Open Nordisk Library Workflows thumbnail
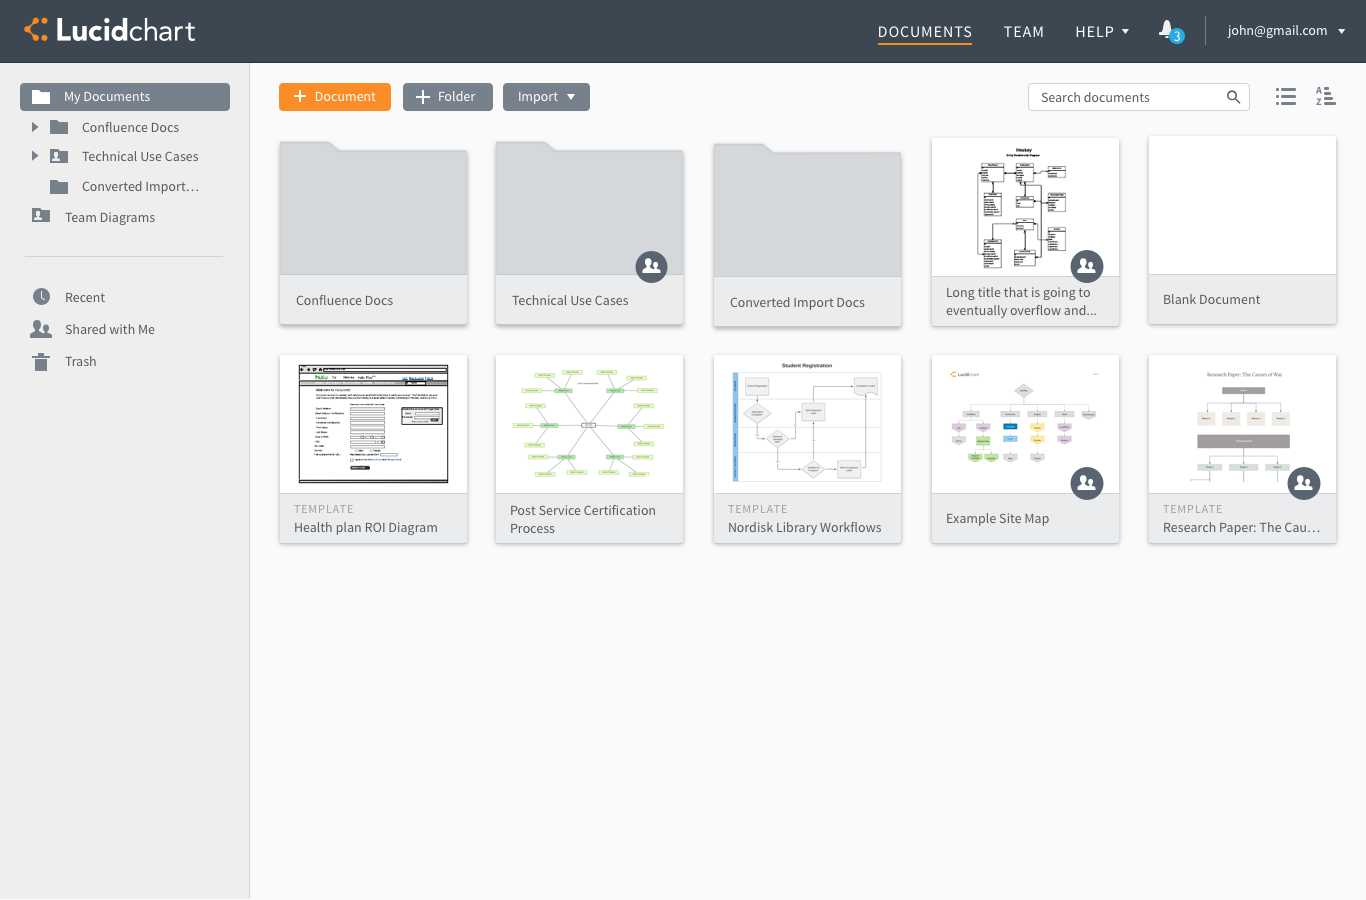Viewport: 1366px width, 900px height. tap(807, 424)
